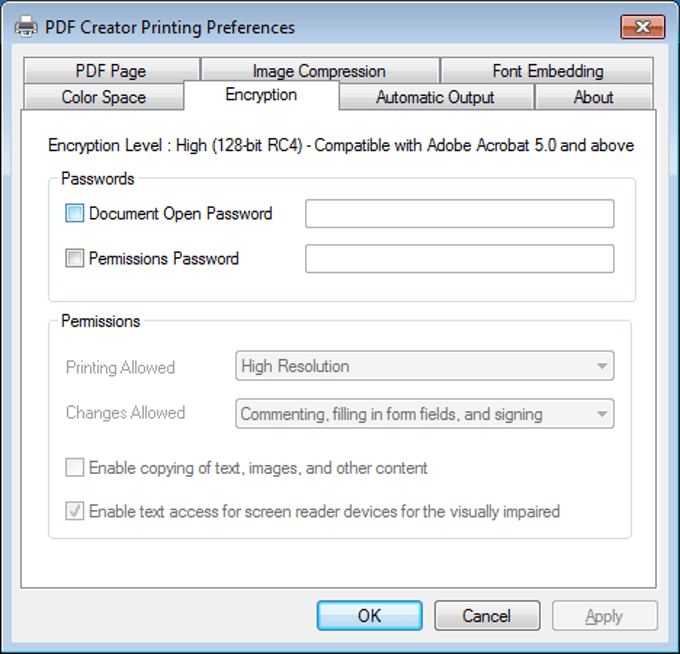Click the Permissions Password text field
680x654 pixels.
pos(459,259)
